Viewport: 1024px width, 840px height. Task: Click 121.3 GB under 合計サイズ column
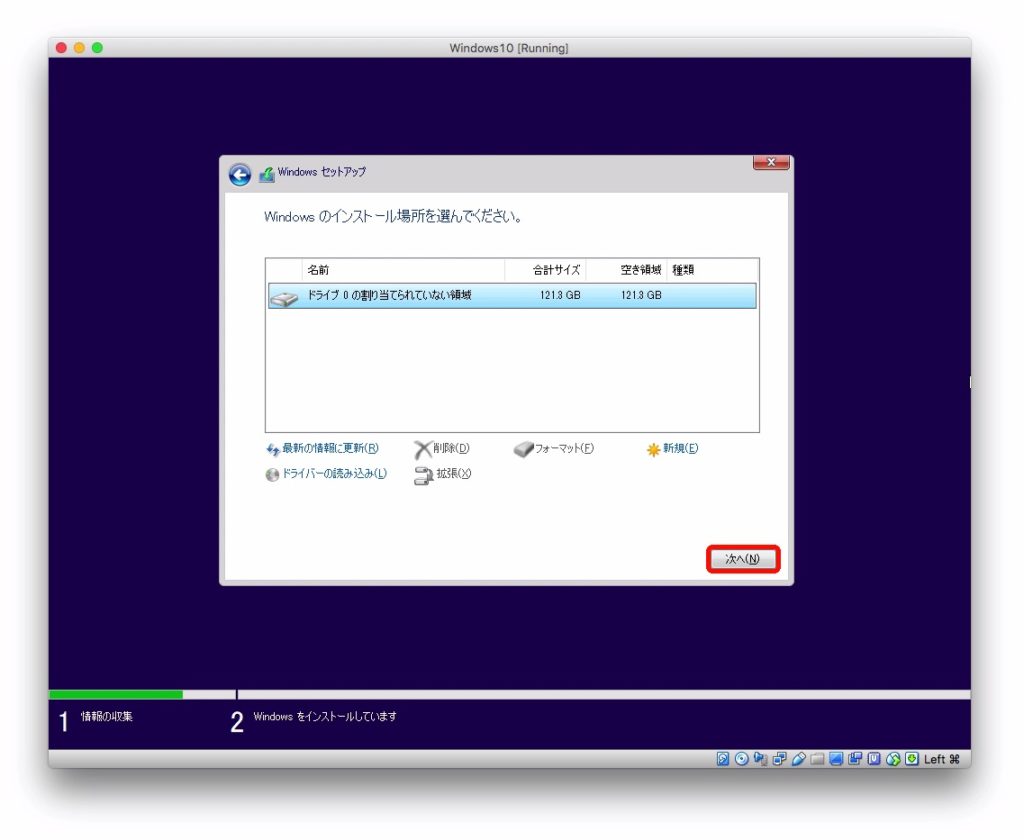tap(560, 295)
